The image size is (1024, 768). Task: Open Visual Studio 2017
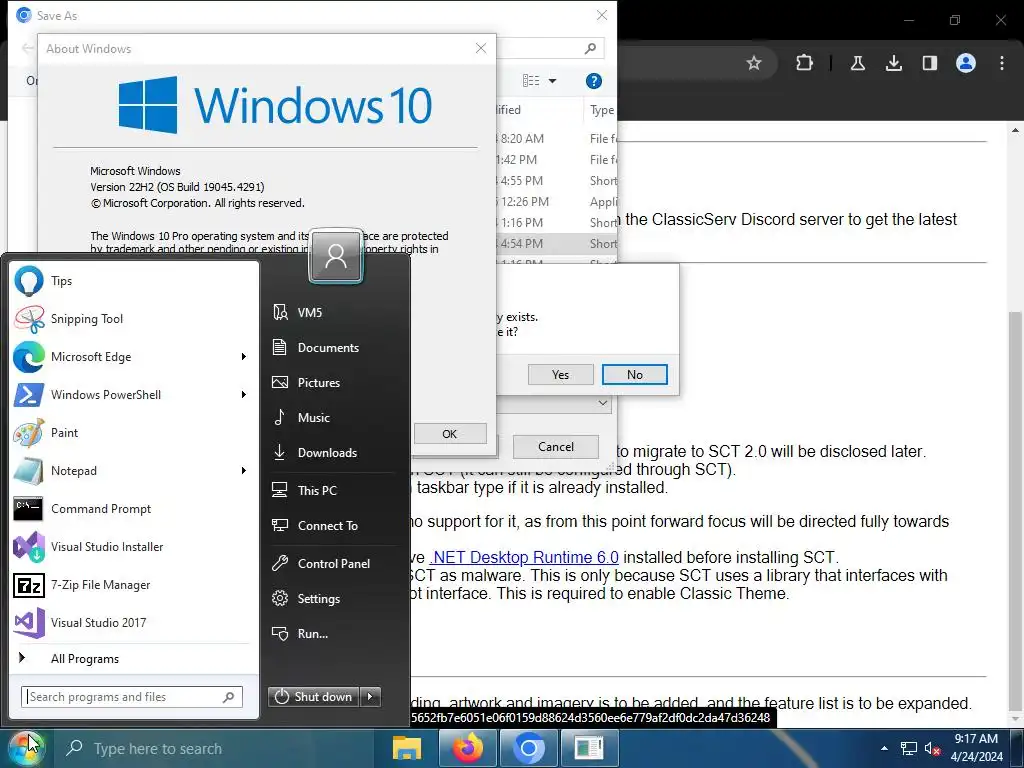coord(134,622)
